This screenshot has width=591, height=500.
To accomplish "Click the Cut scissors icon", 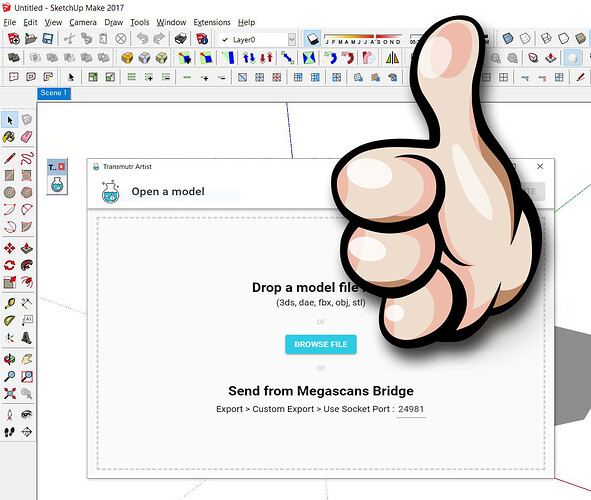I will pyautogui.click(x=69, y=39).
